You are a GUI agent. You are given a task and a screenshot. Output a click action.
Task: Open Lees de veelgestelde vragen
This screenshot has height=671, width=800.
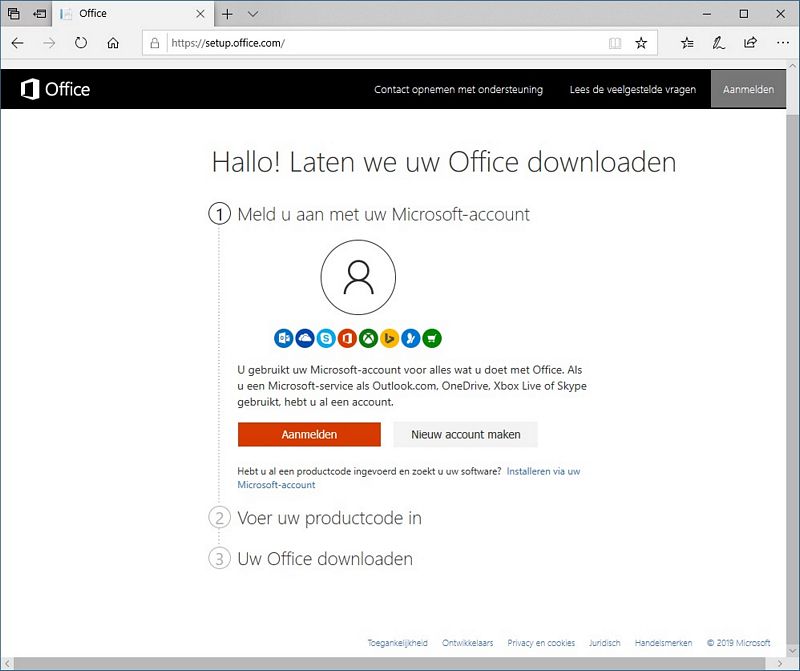coord(633,89)
